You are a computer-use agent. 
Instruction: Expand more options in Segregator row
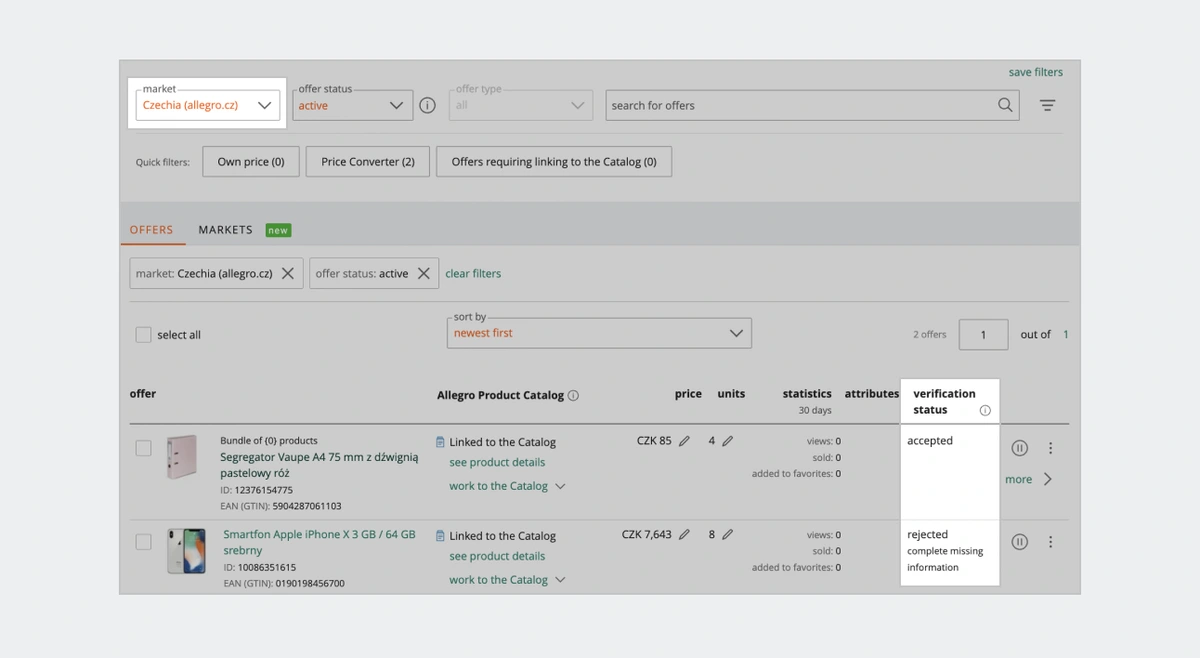(1028, 479)
